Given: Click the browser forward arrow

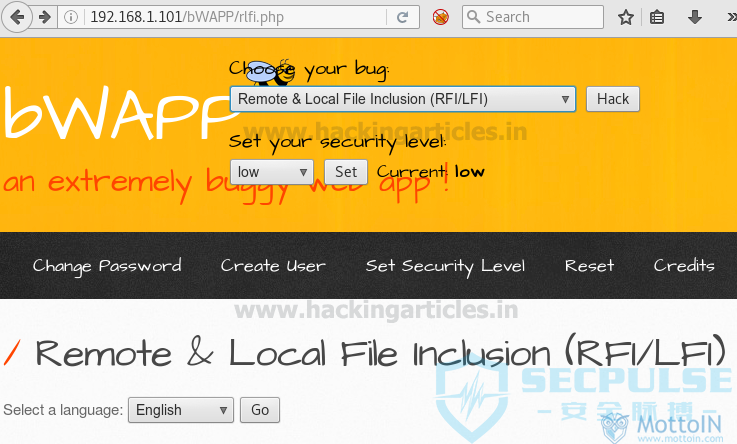Looking at the screenshot, I should [45, 17].
